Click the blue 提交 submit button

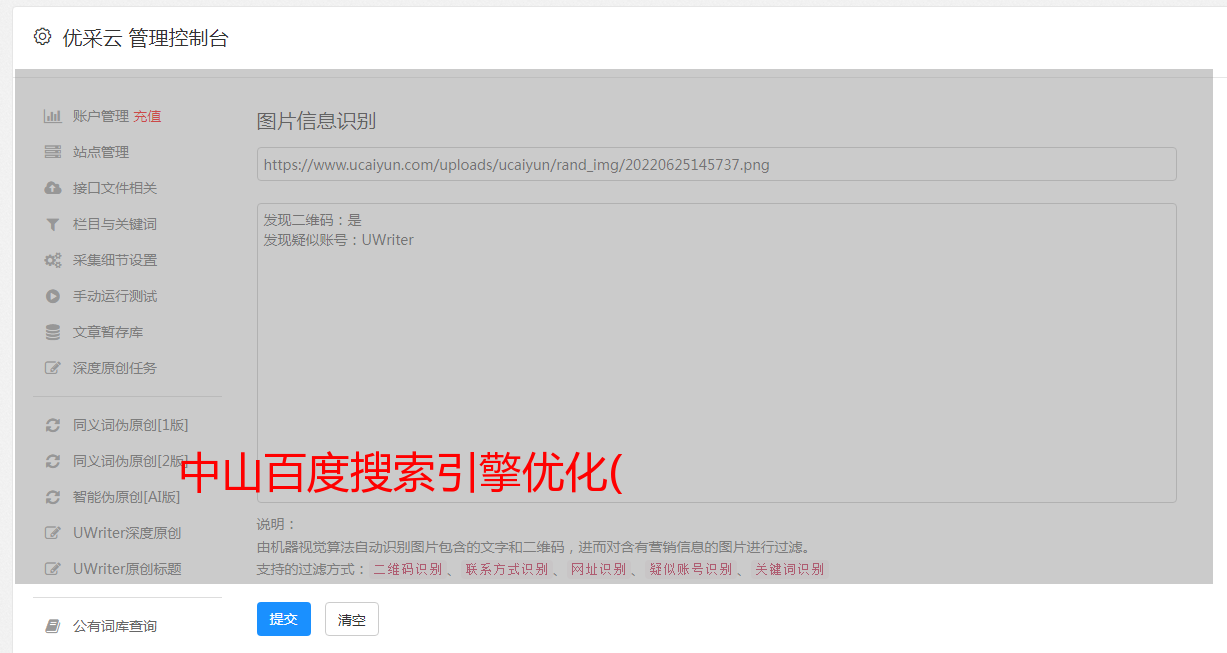tap(284, 619)
